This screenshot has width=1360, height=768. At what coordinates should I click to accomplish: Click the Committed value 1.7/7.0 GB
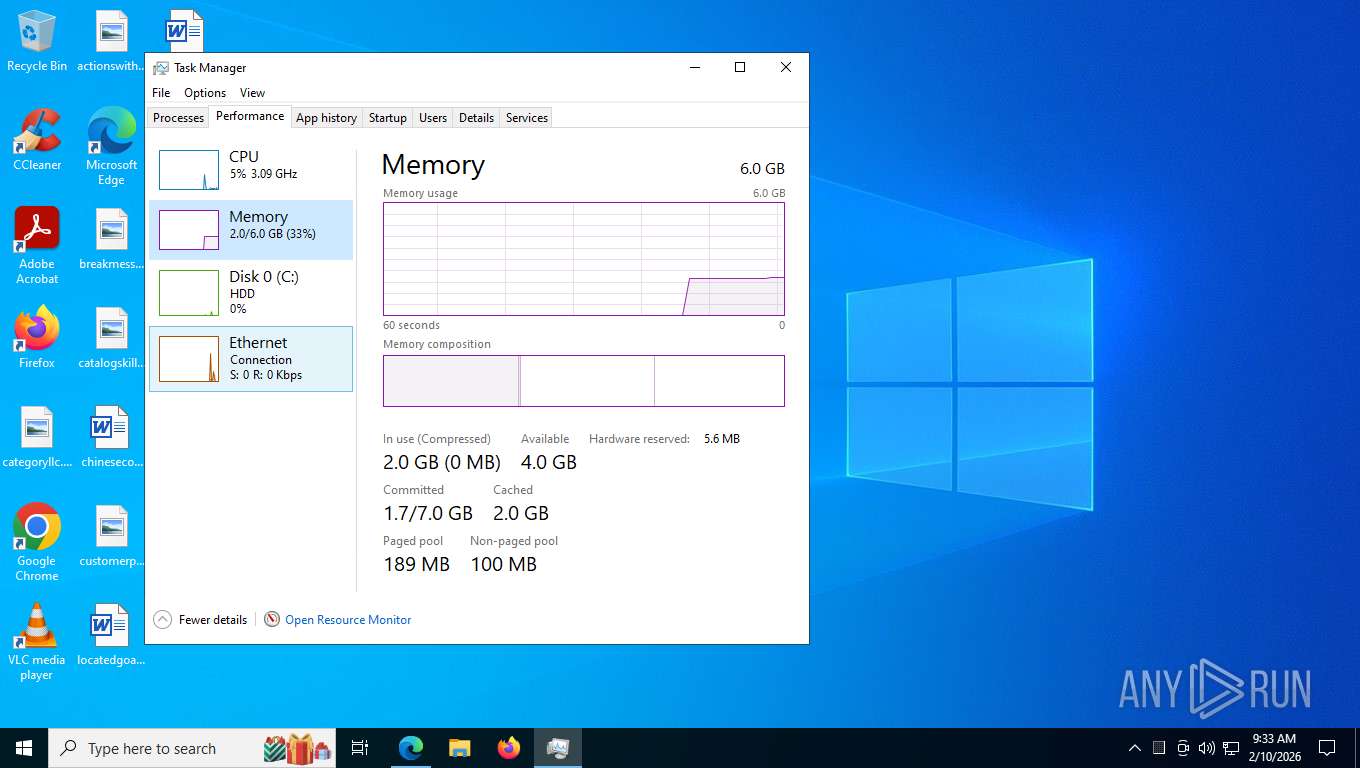coord(428,514)
